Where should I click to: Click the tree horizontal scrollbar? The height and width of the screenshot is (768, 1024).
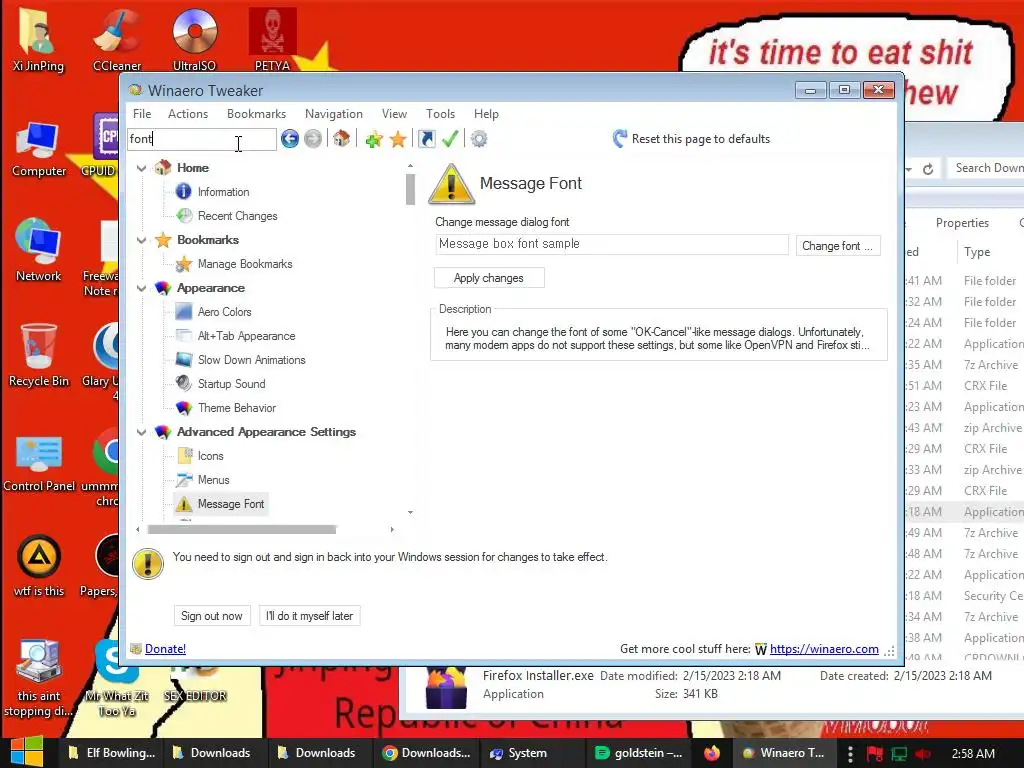(242, 529)
